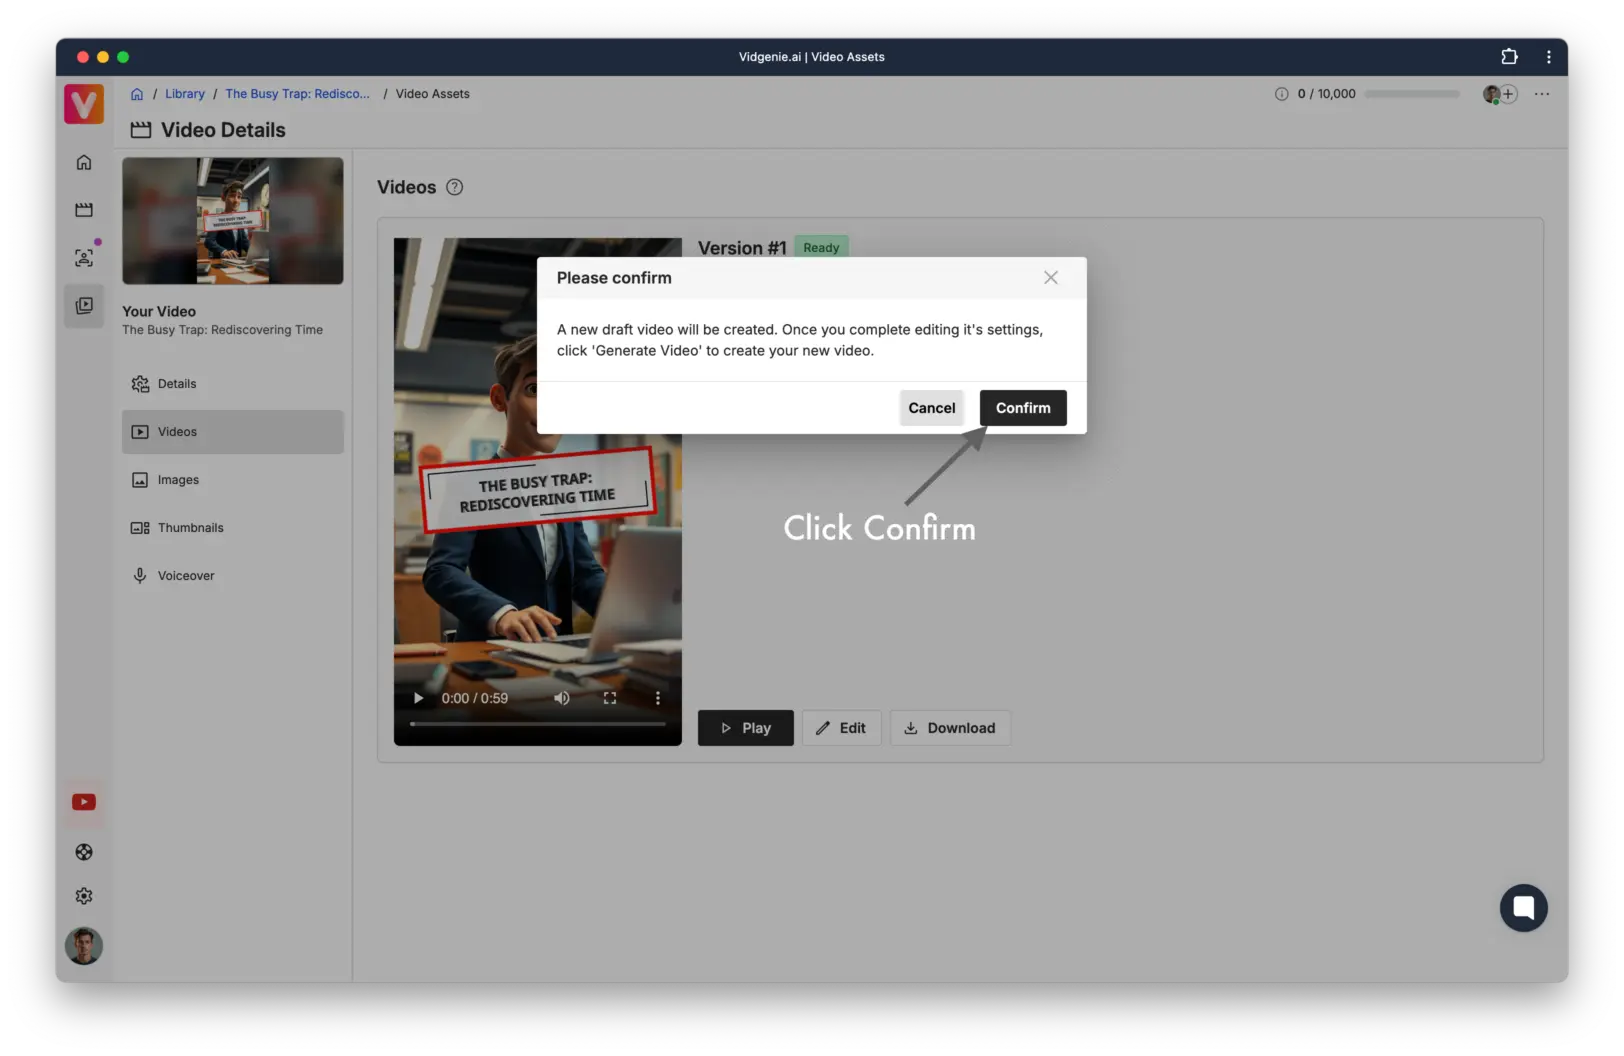Select the Videos menu item

(x=233, y=432)
